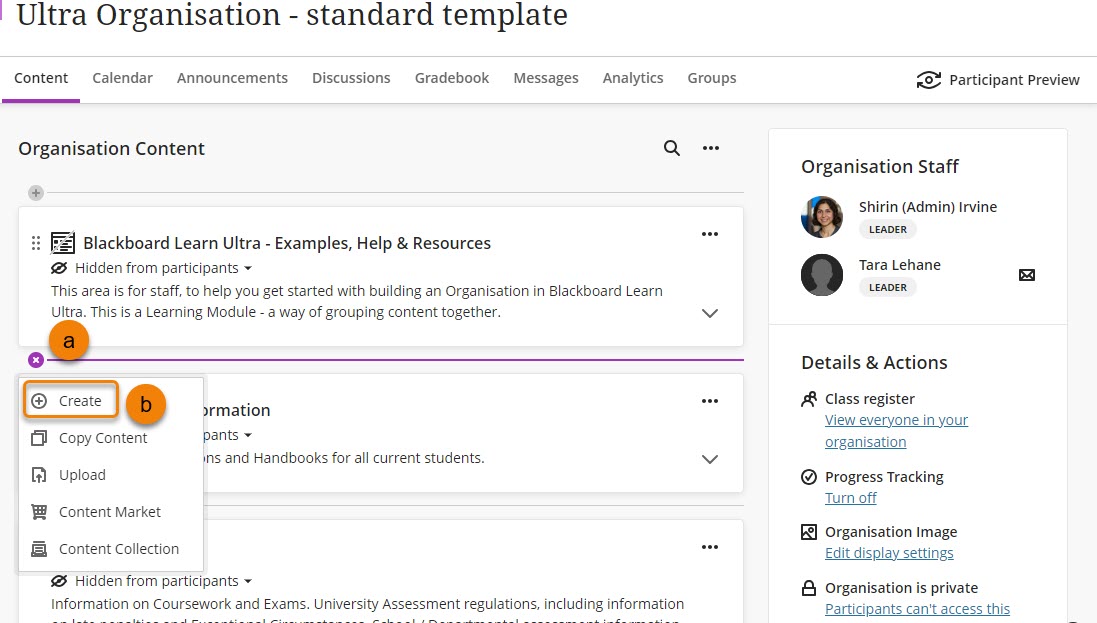Select Content Market from the menu

pyautogui.click(x=109, y=512)
